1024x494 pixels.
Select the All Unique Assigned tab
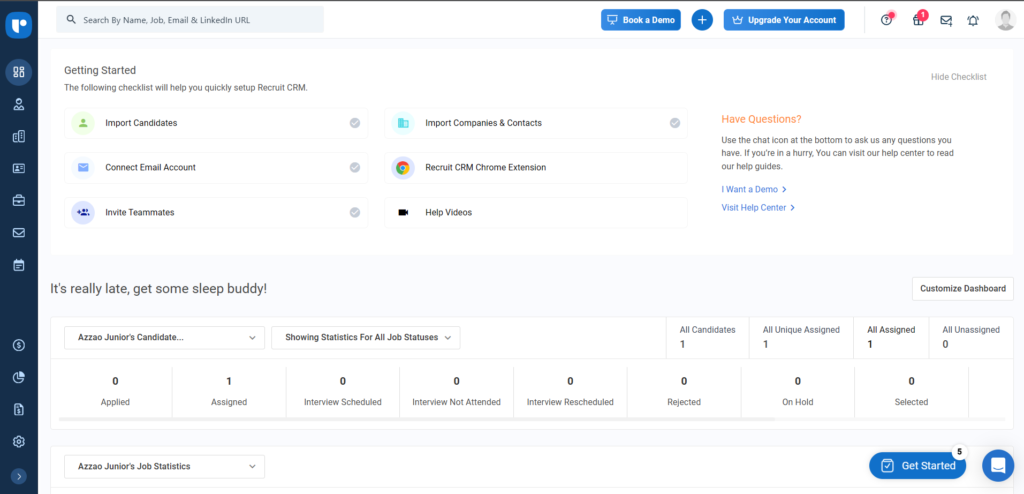coord(801,337)
